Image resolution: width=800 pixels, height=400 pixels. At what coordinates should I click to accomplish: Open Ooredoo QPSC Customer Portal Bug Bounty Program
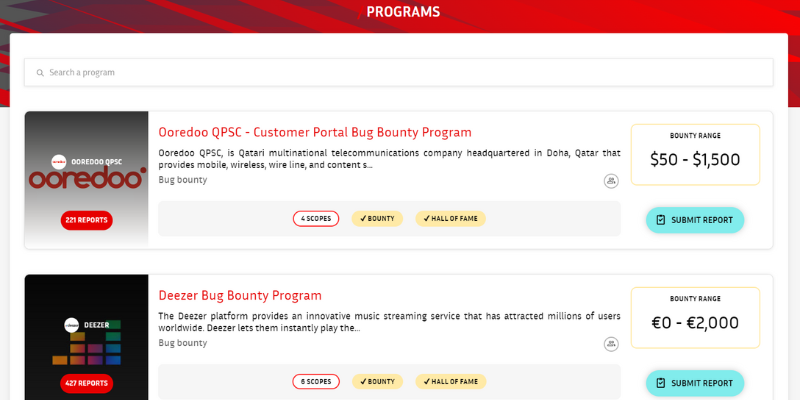tap(315, 132)
